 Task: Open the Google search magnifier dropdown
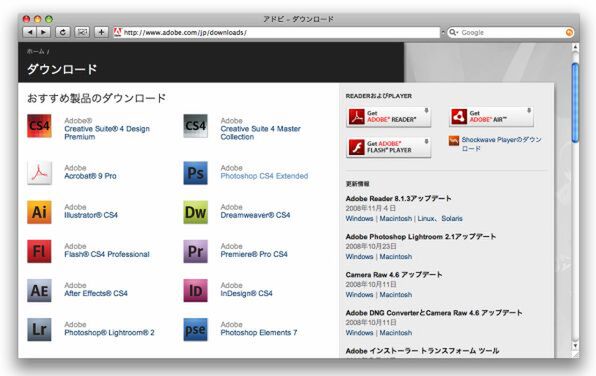point(453,32)
